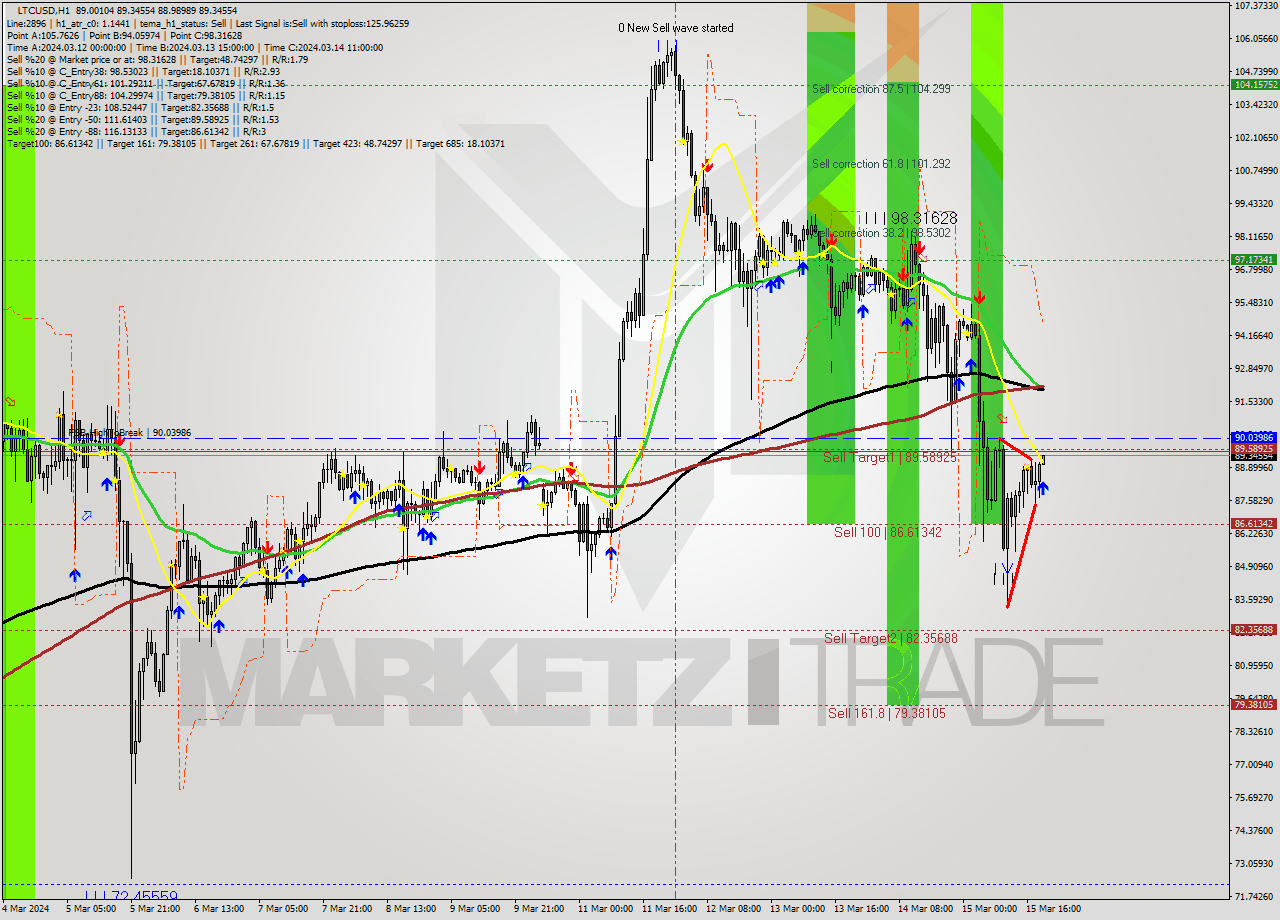The image size is (1280, 920).
Task: Click the '14 Mar 08:00' time axis label
Action: (925, 909)
